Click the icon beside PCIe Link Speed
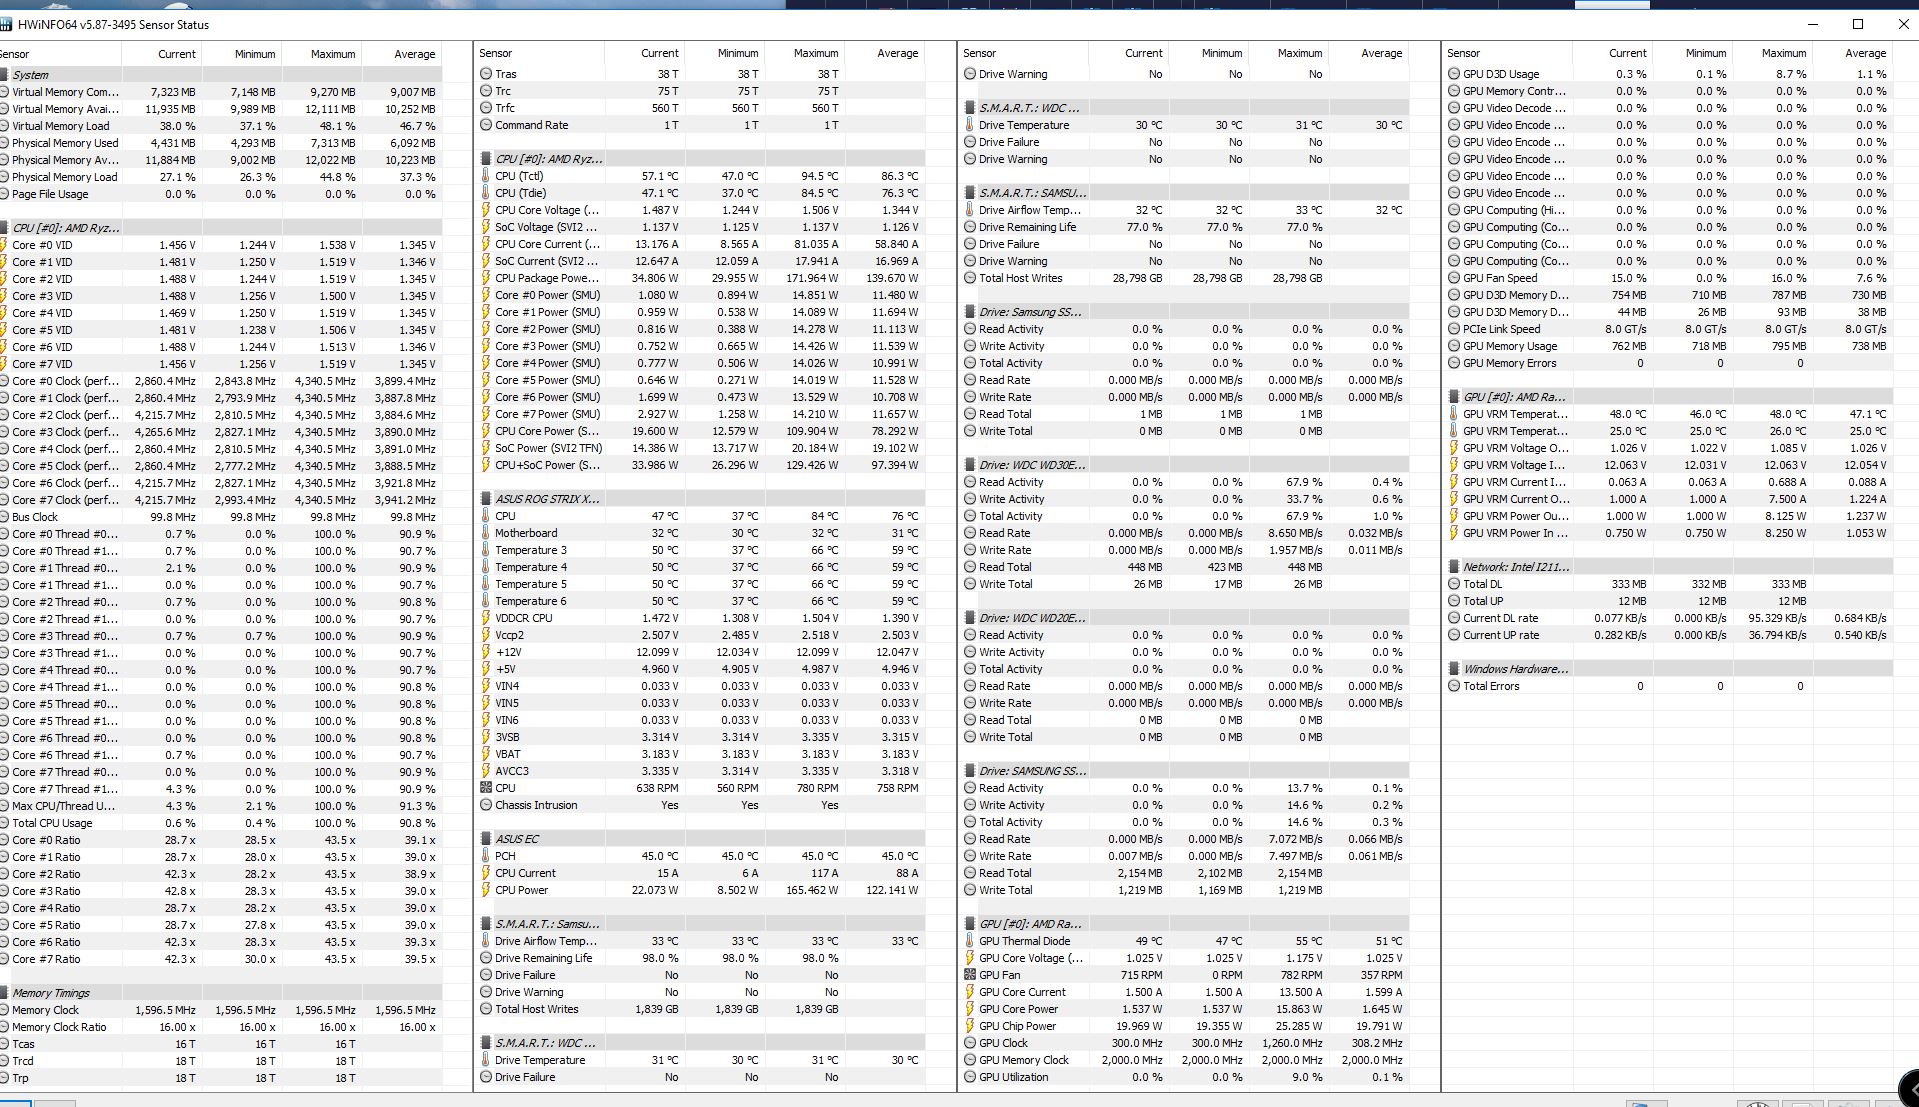 pos(1454,329)
